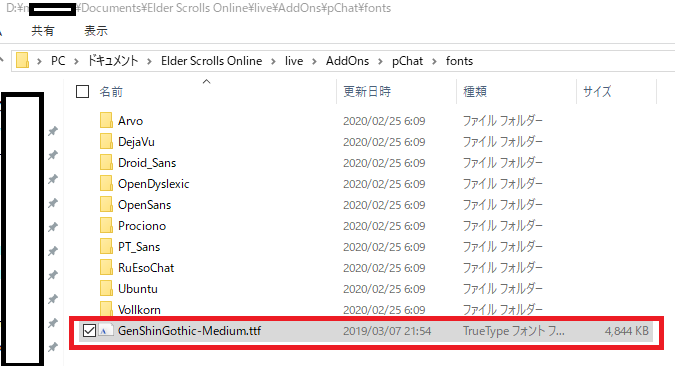The width and height of the screenshot is (675, 366).
Task: Select the OpenDyslexic folder name
Action: (154, 184)
